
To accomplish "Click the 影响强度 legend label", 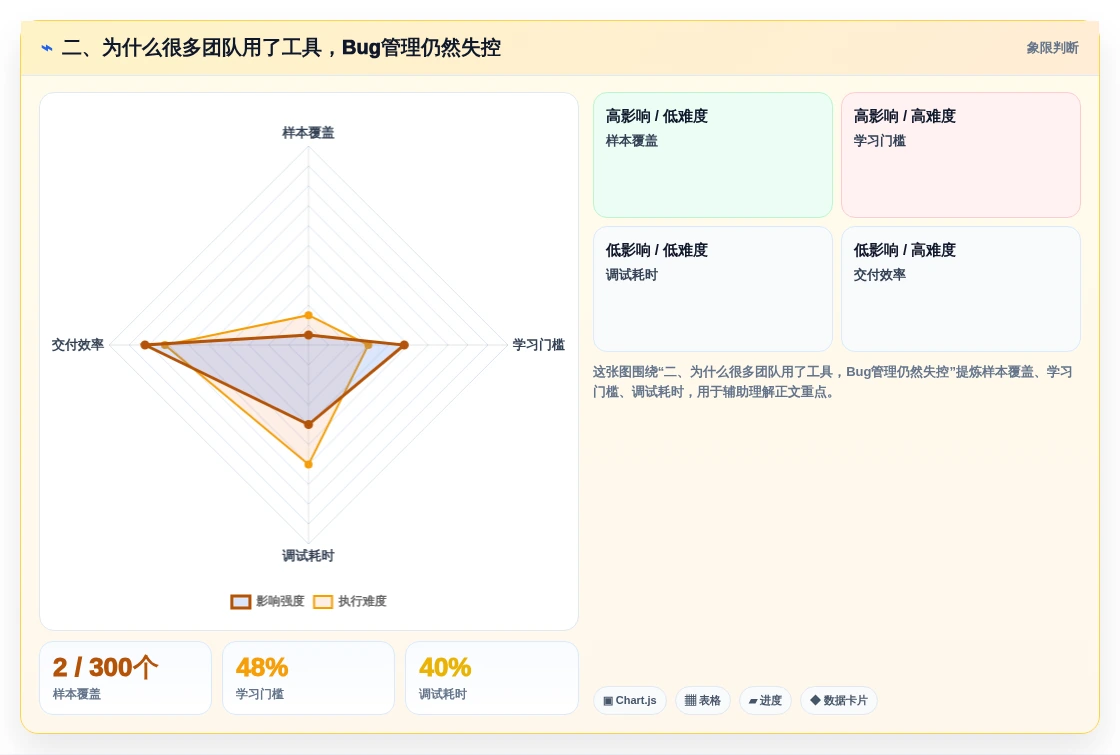I will (x=280, y=601).
